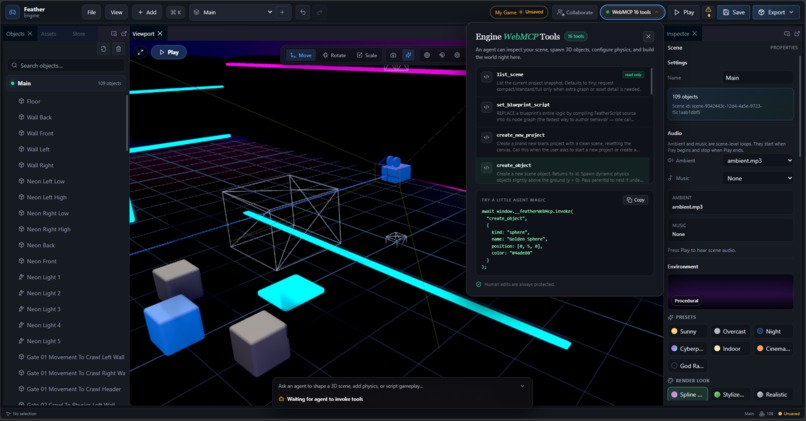Select the Sunny environment preset

(687, 332)
